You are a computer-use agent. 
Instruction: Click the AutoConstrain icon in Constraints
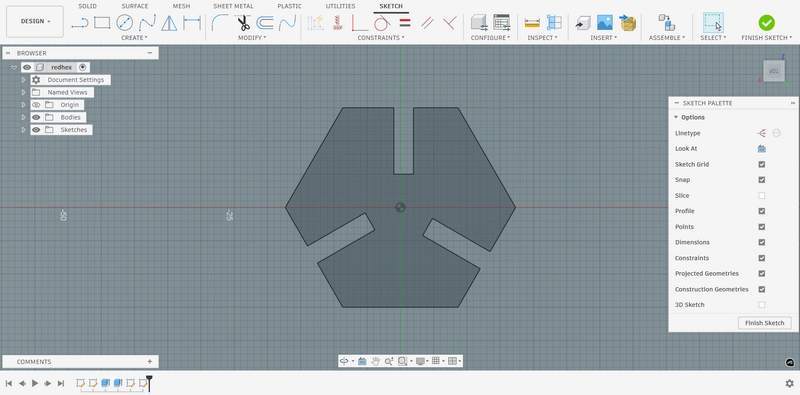[315, 22]
